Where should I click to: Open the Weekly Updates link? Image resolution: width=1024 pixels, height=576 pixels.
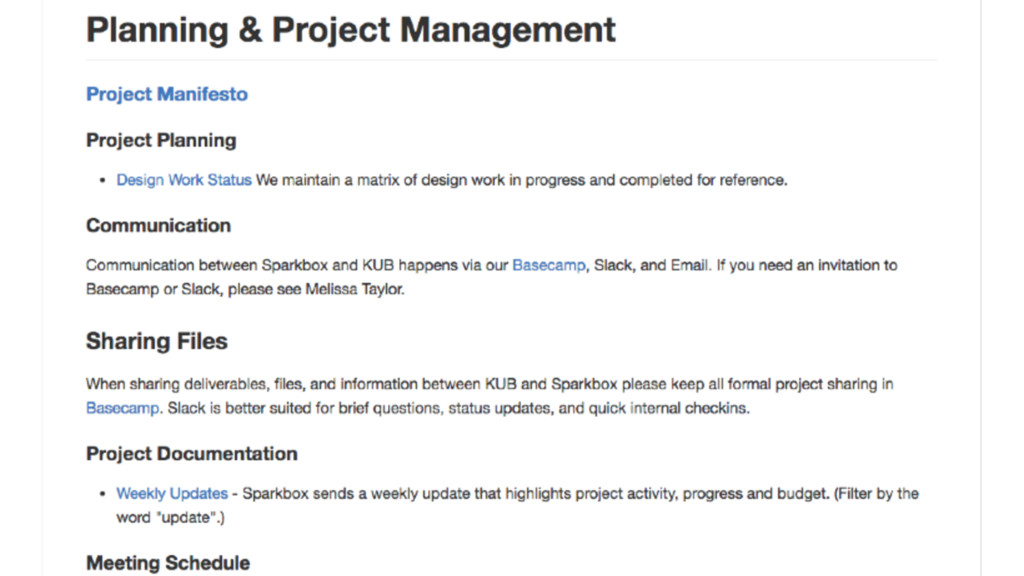[172, 493]
